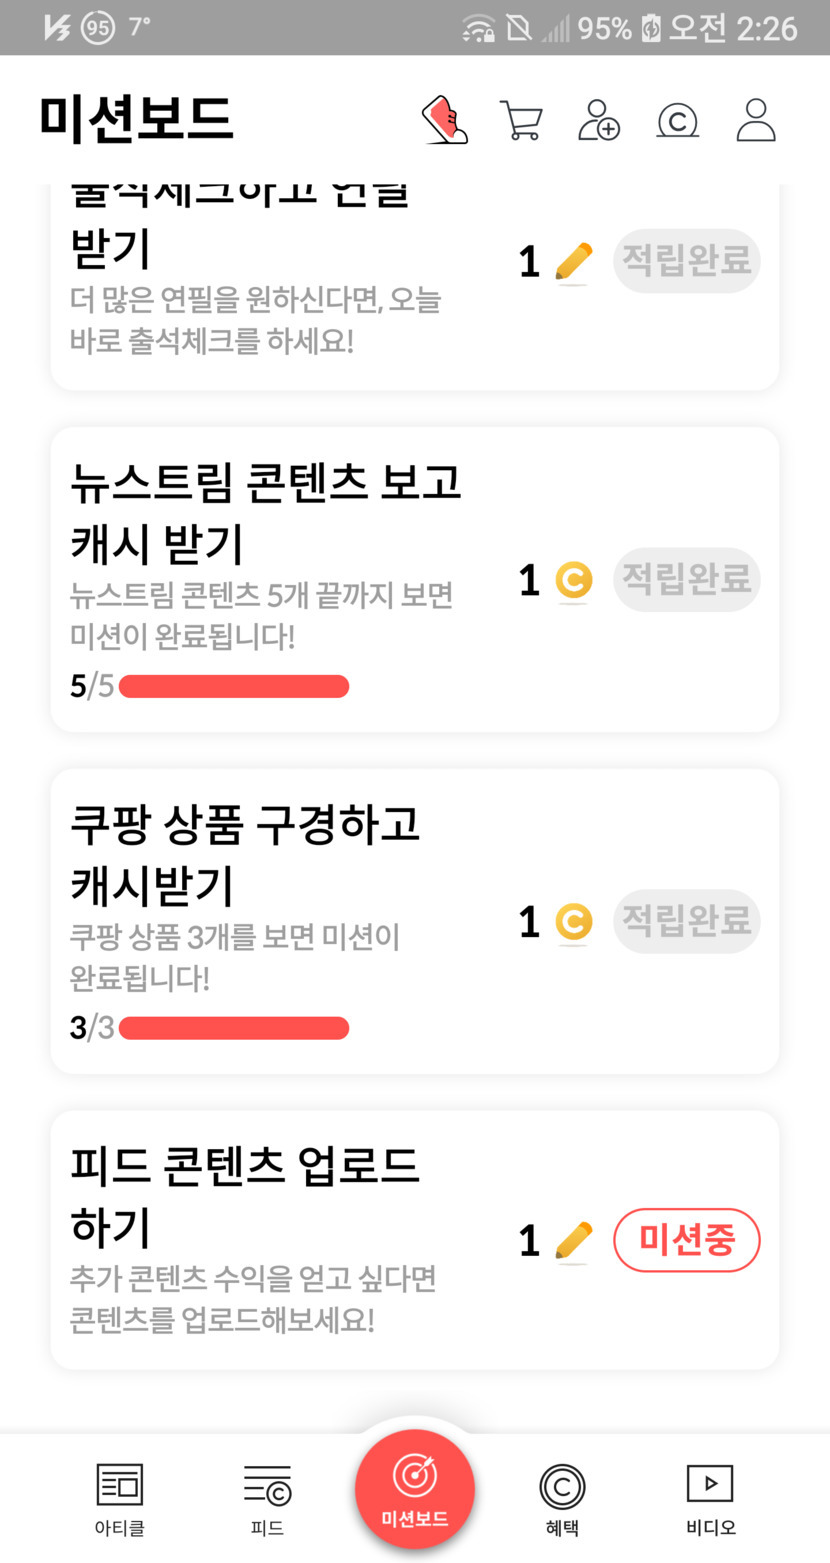
Task: Tap the pencil reward icon for 피드 콘텐츠 업로드
Action: pos(573,1242)
